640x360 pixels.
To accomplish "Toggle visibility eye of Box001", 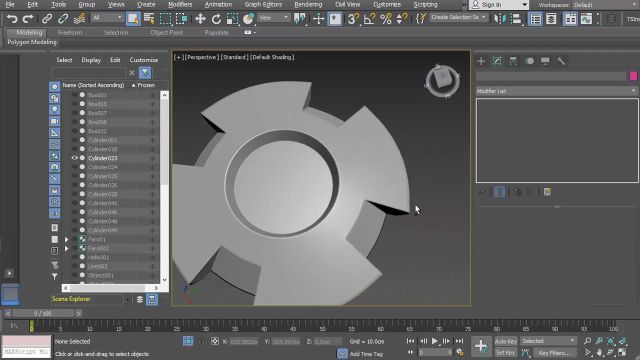I will pyautogui.click(x=74, y=95).
